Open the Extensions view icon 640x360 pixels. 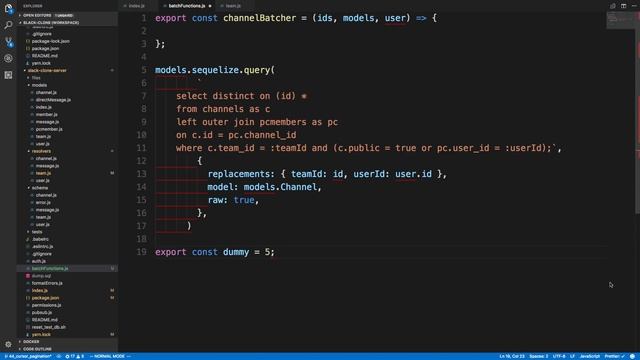pyautogui.click(x=8, y=75)
